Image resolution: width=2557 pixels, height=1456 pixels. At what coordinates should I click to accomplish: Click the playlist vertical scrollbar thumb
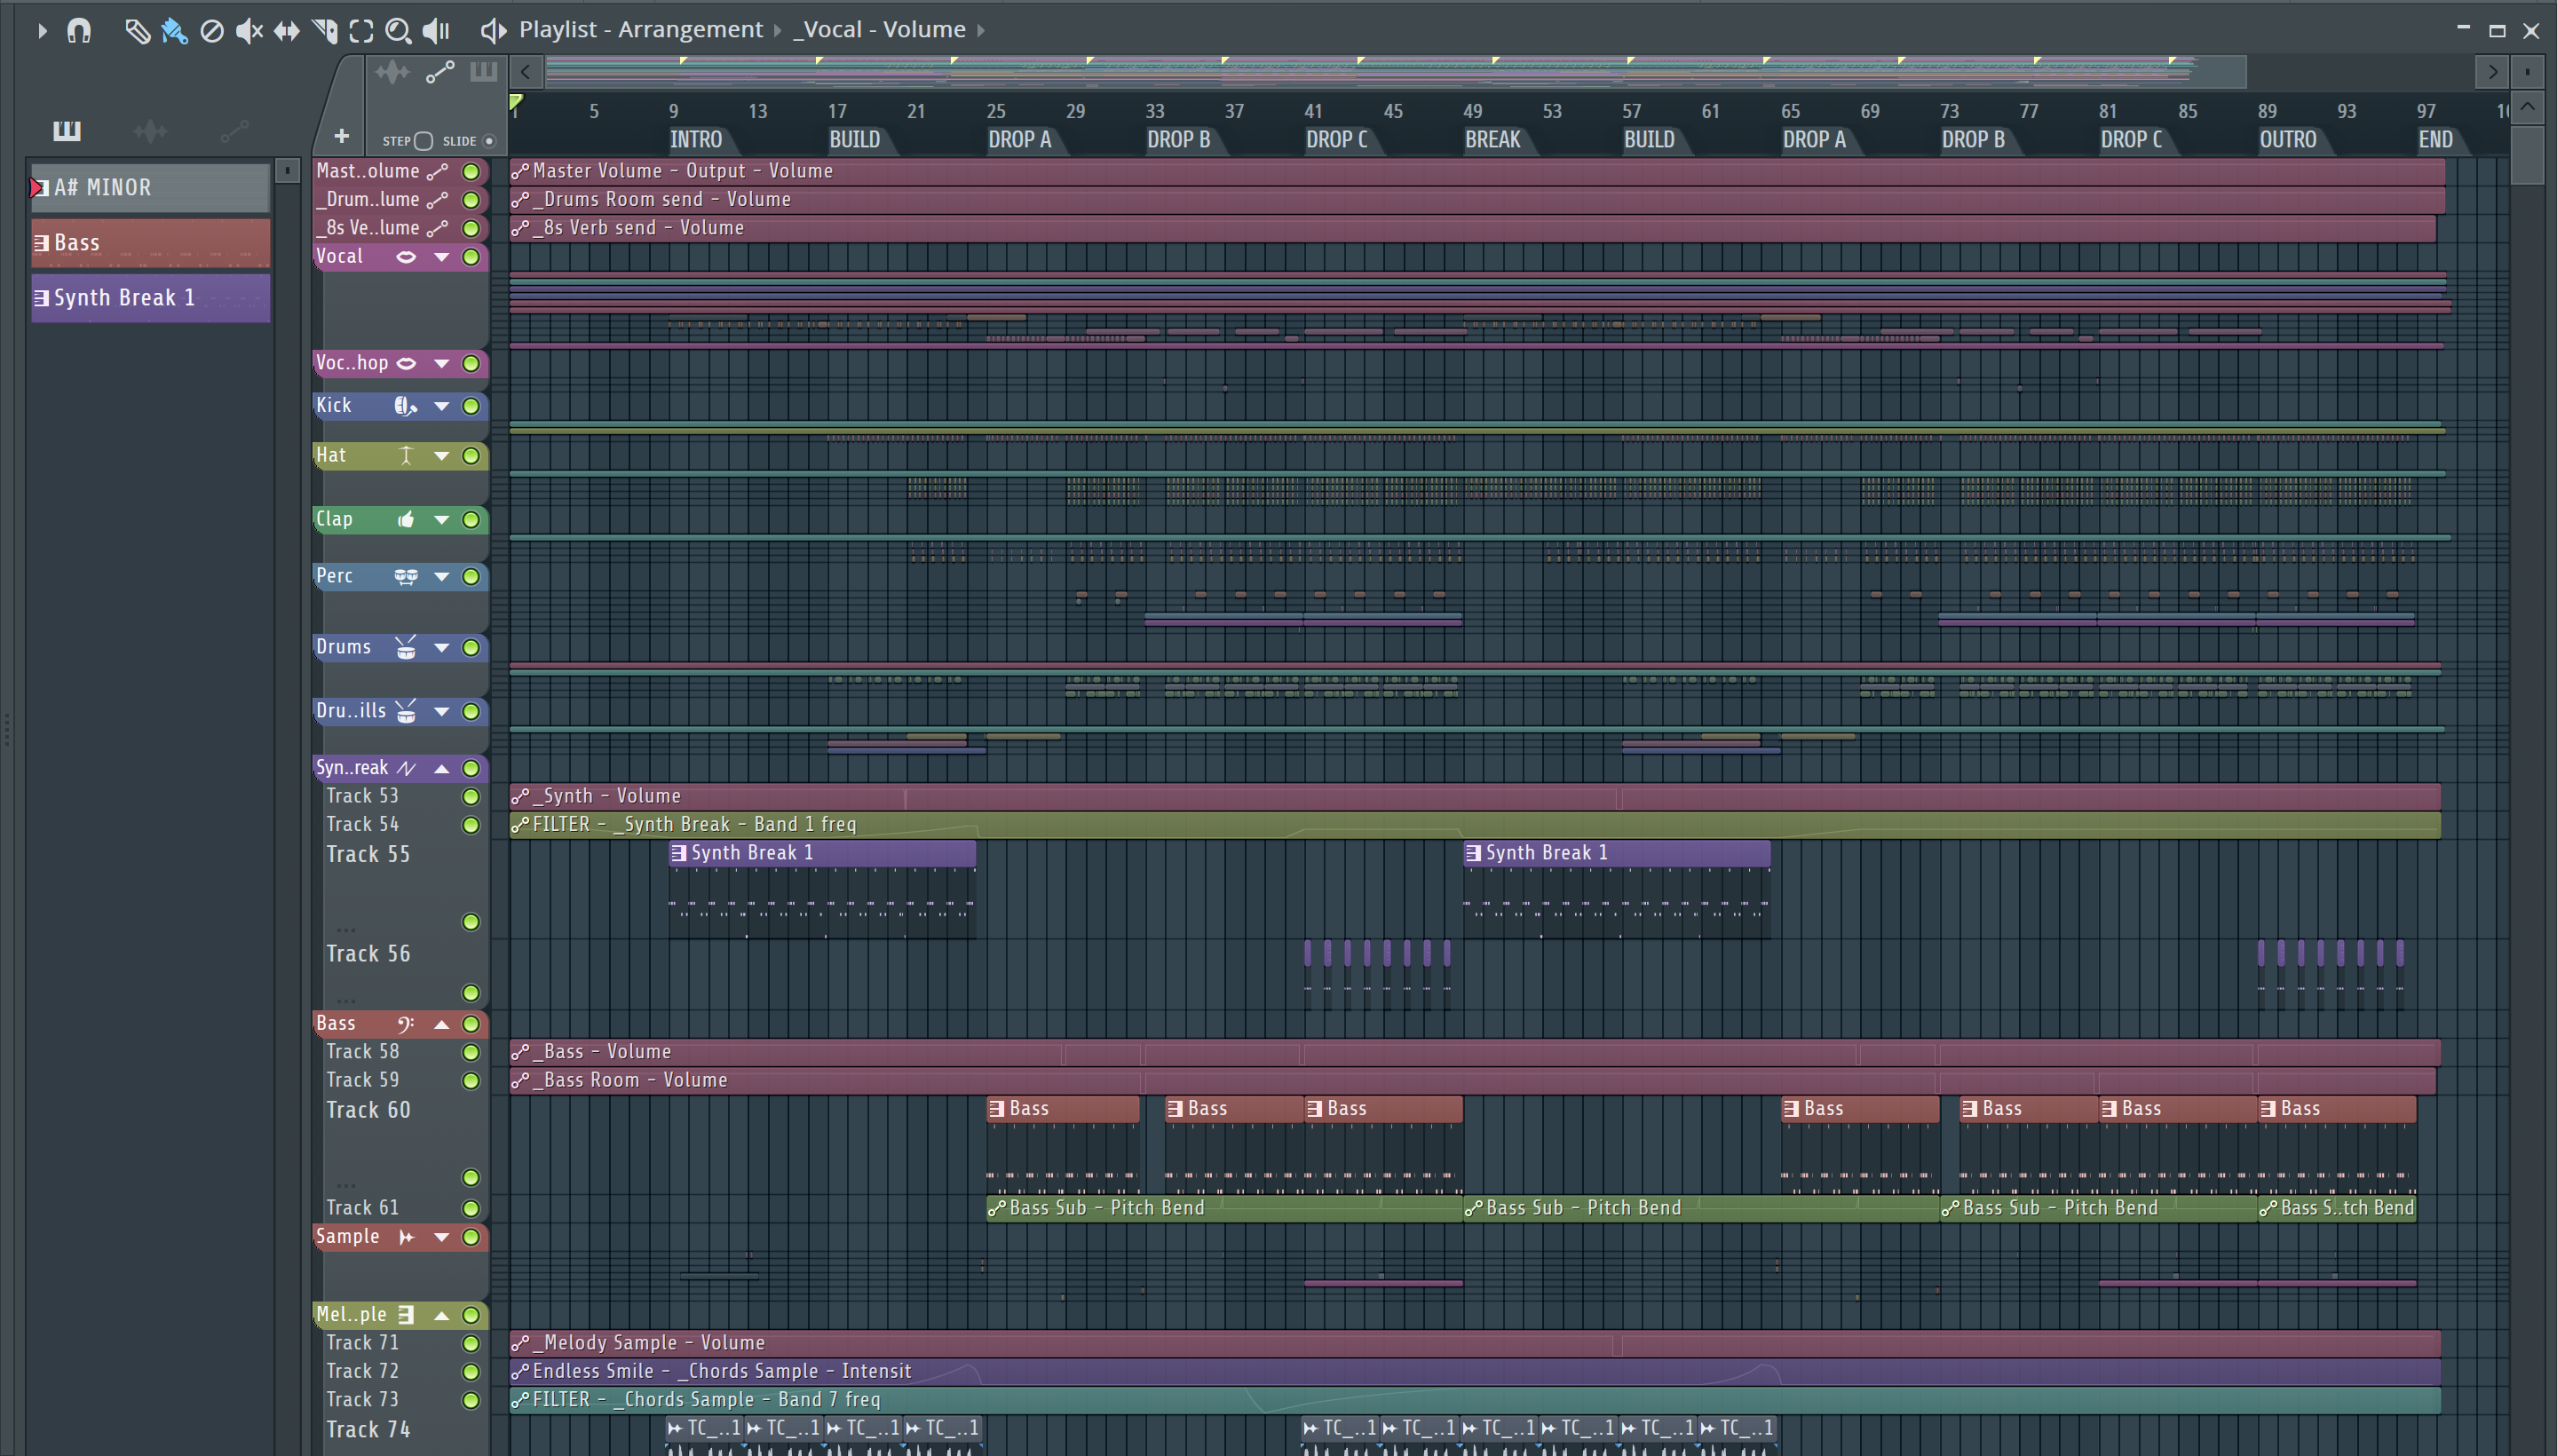(x=2526, y=155)
